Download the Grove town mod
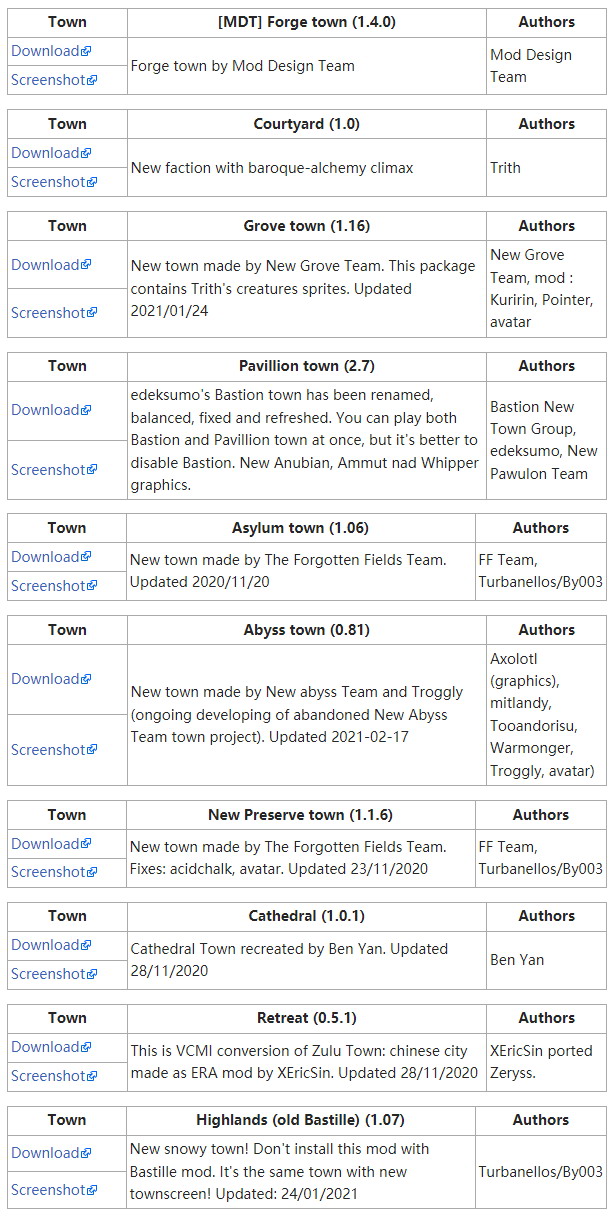The height and width of the screenshot is (1217, 615). (x=45, y=265)
